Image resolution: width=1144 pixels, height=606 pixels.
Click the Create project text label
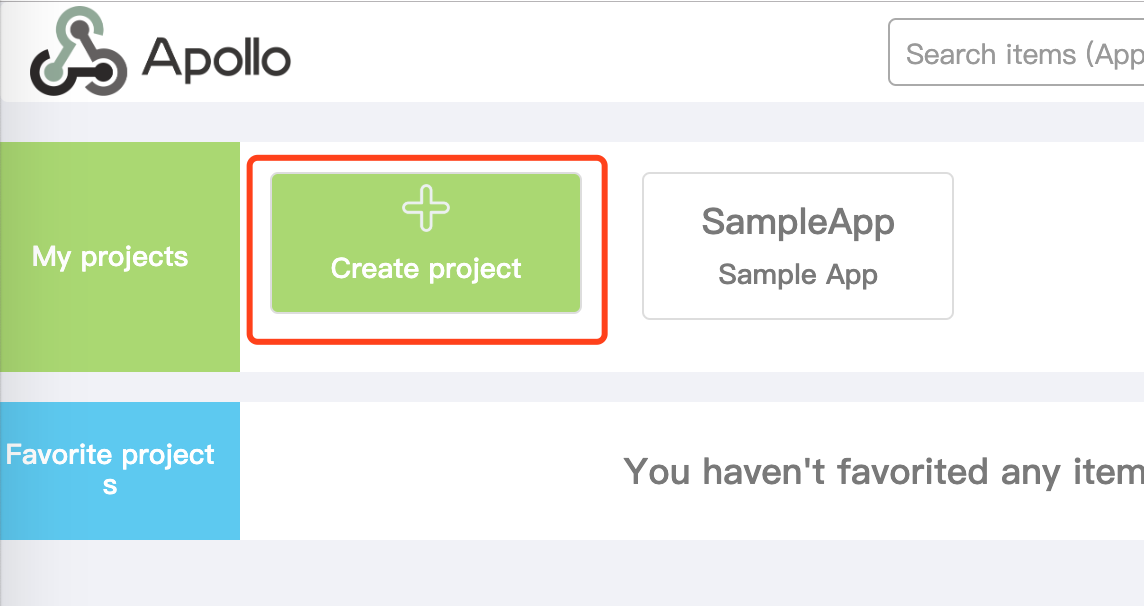426,269
